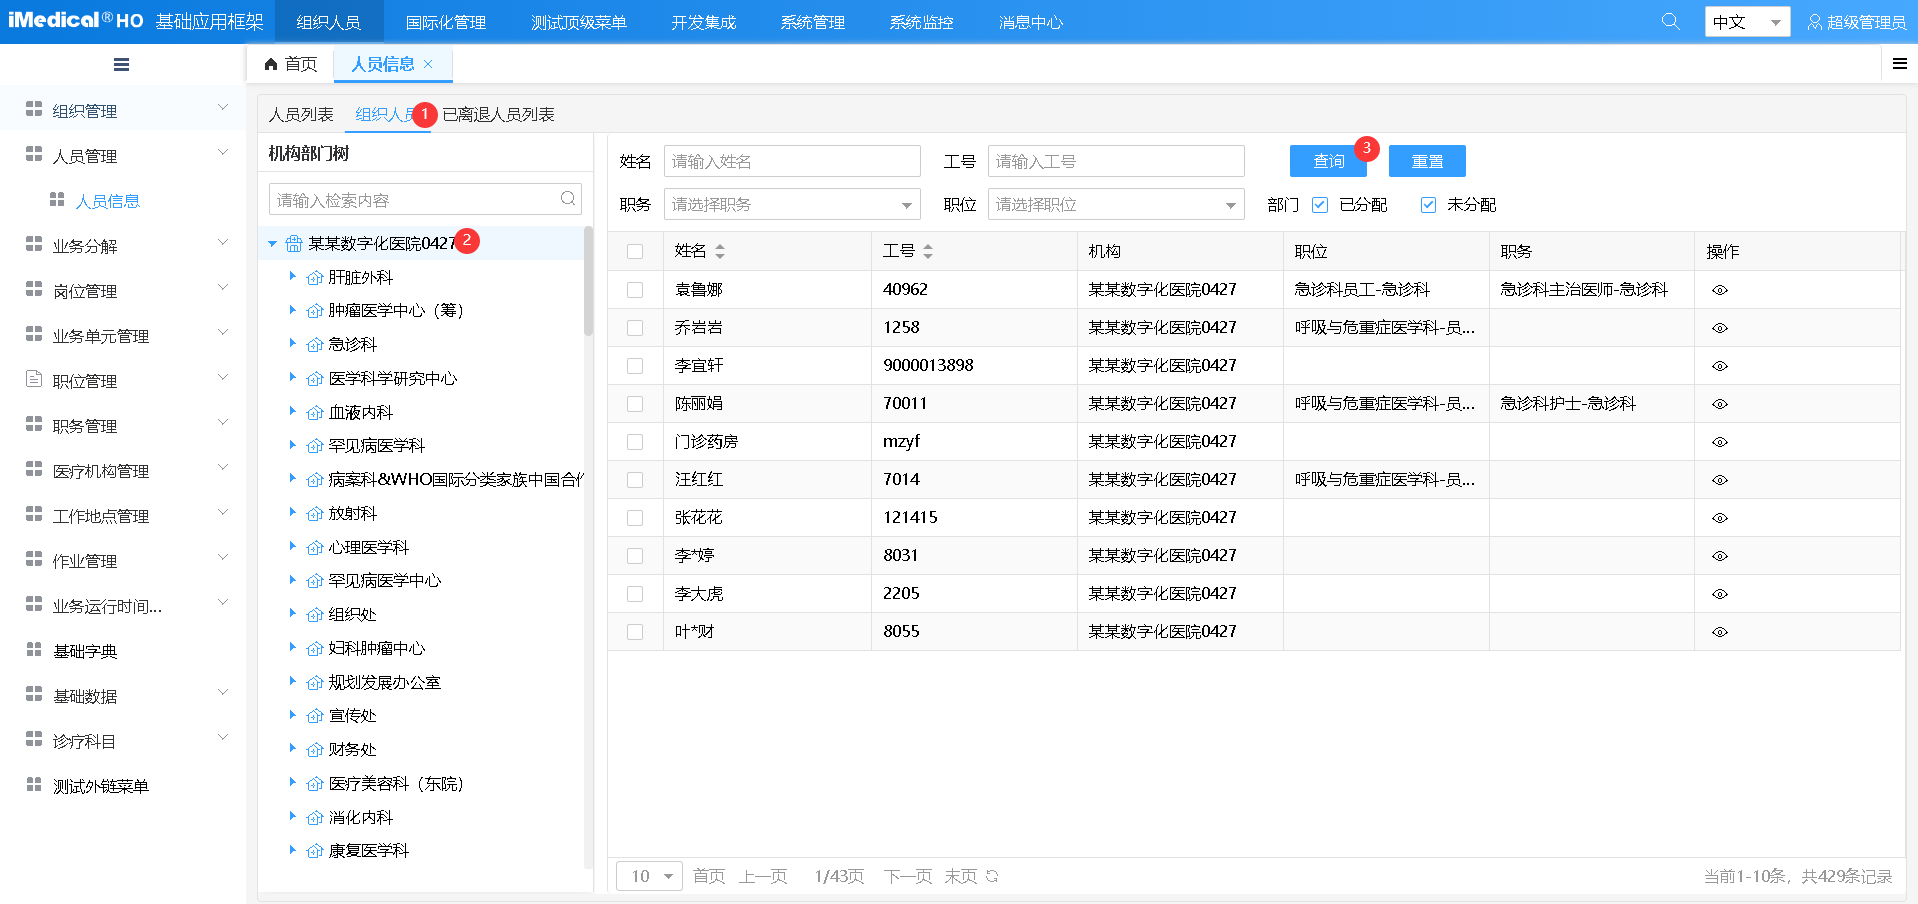Click the refresh icon in the pagination bar
This screenshot has height=904, width=1918.
(992, 876)
